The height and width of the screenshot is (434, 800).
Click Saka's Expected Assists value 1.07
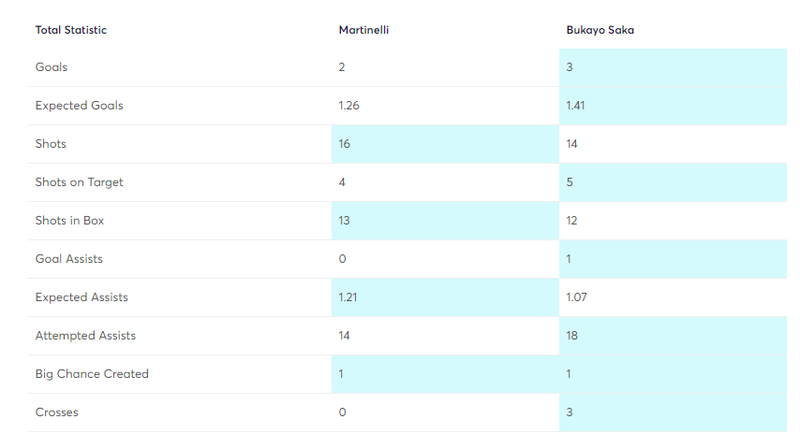point(577,297)
